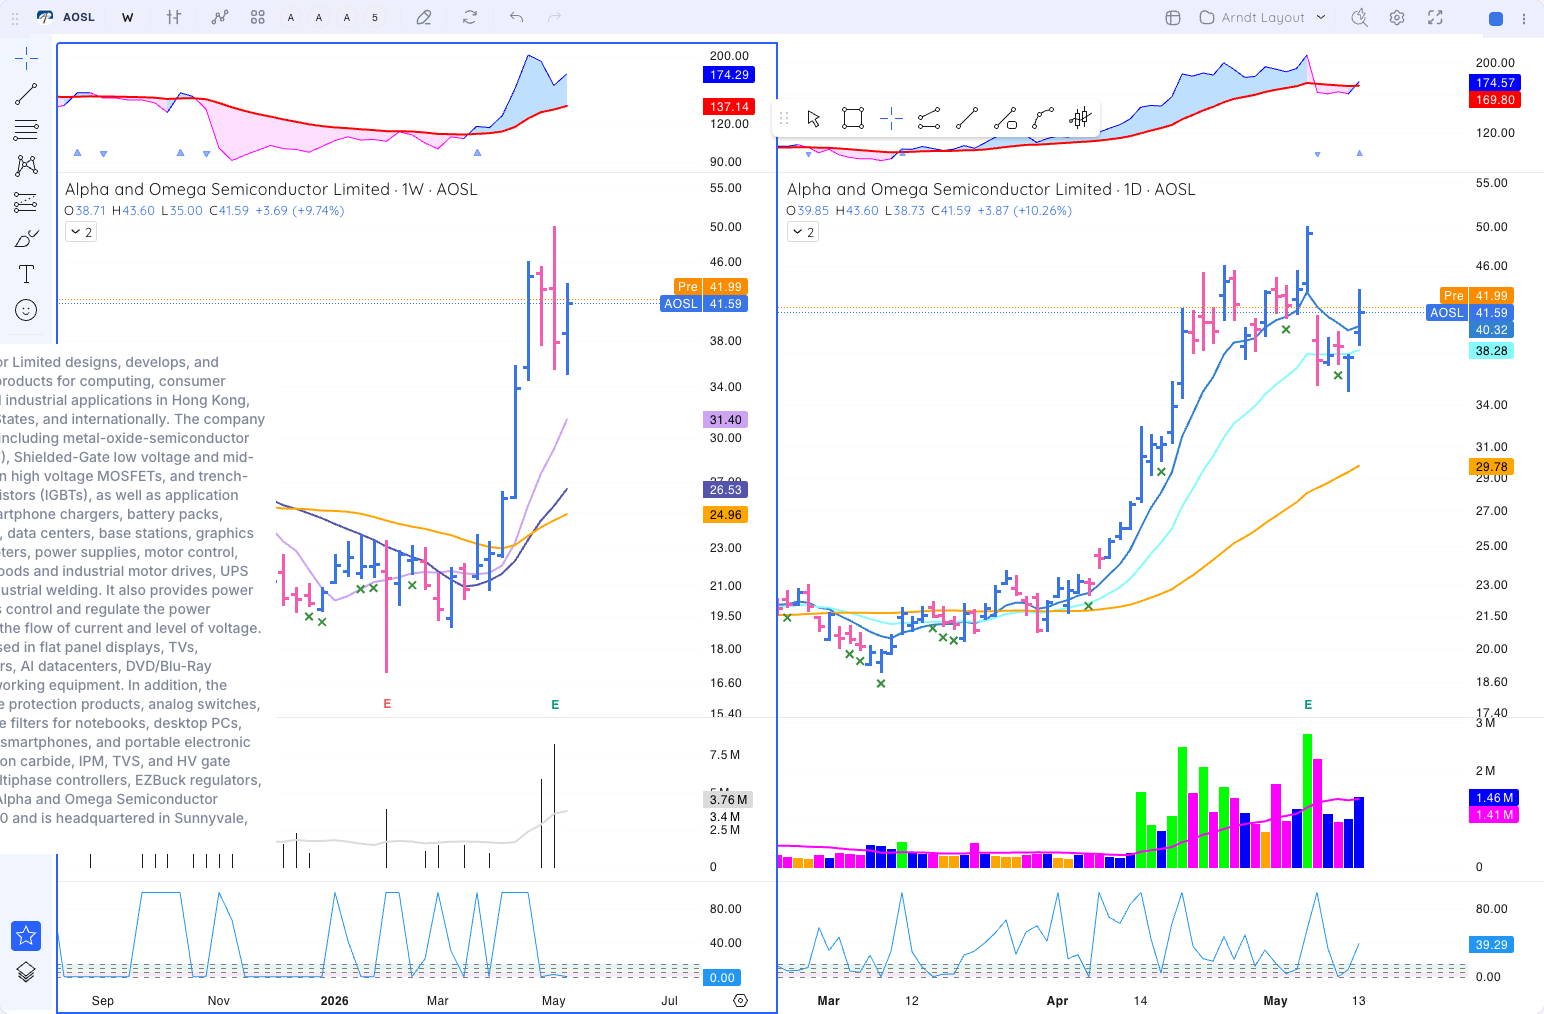Screen dimensions: 1544x1014
Task: Click the replay sync arrows icon
Action: [x=470, y=17]
